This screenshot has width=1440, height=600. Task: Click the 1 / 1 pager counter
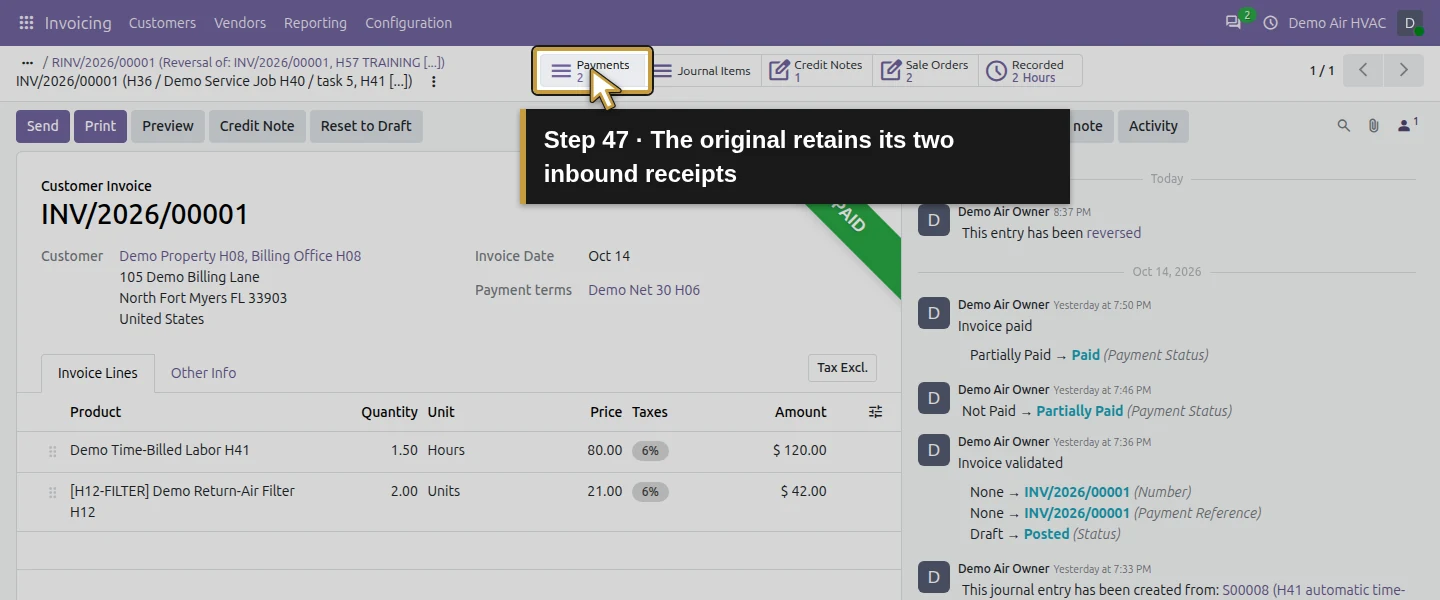point(1322,70)
